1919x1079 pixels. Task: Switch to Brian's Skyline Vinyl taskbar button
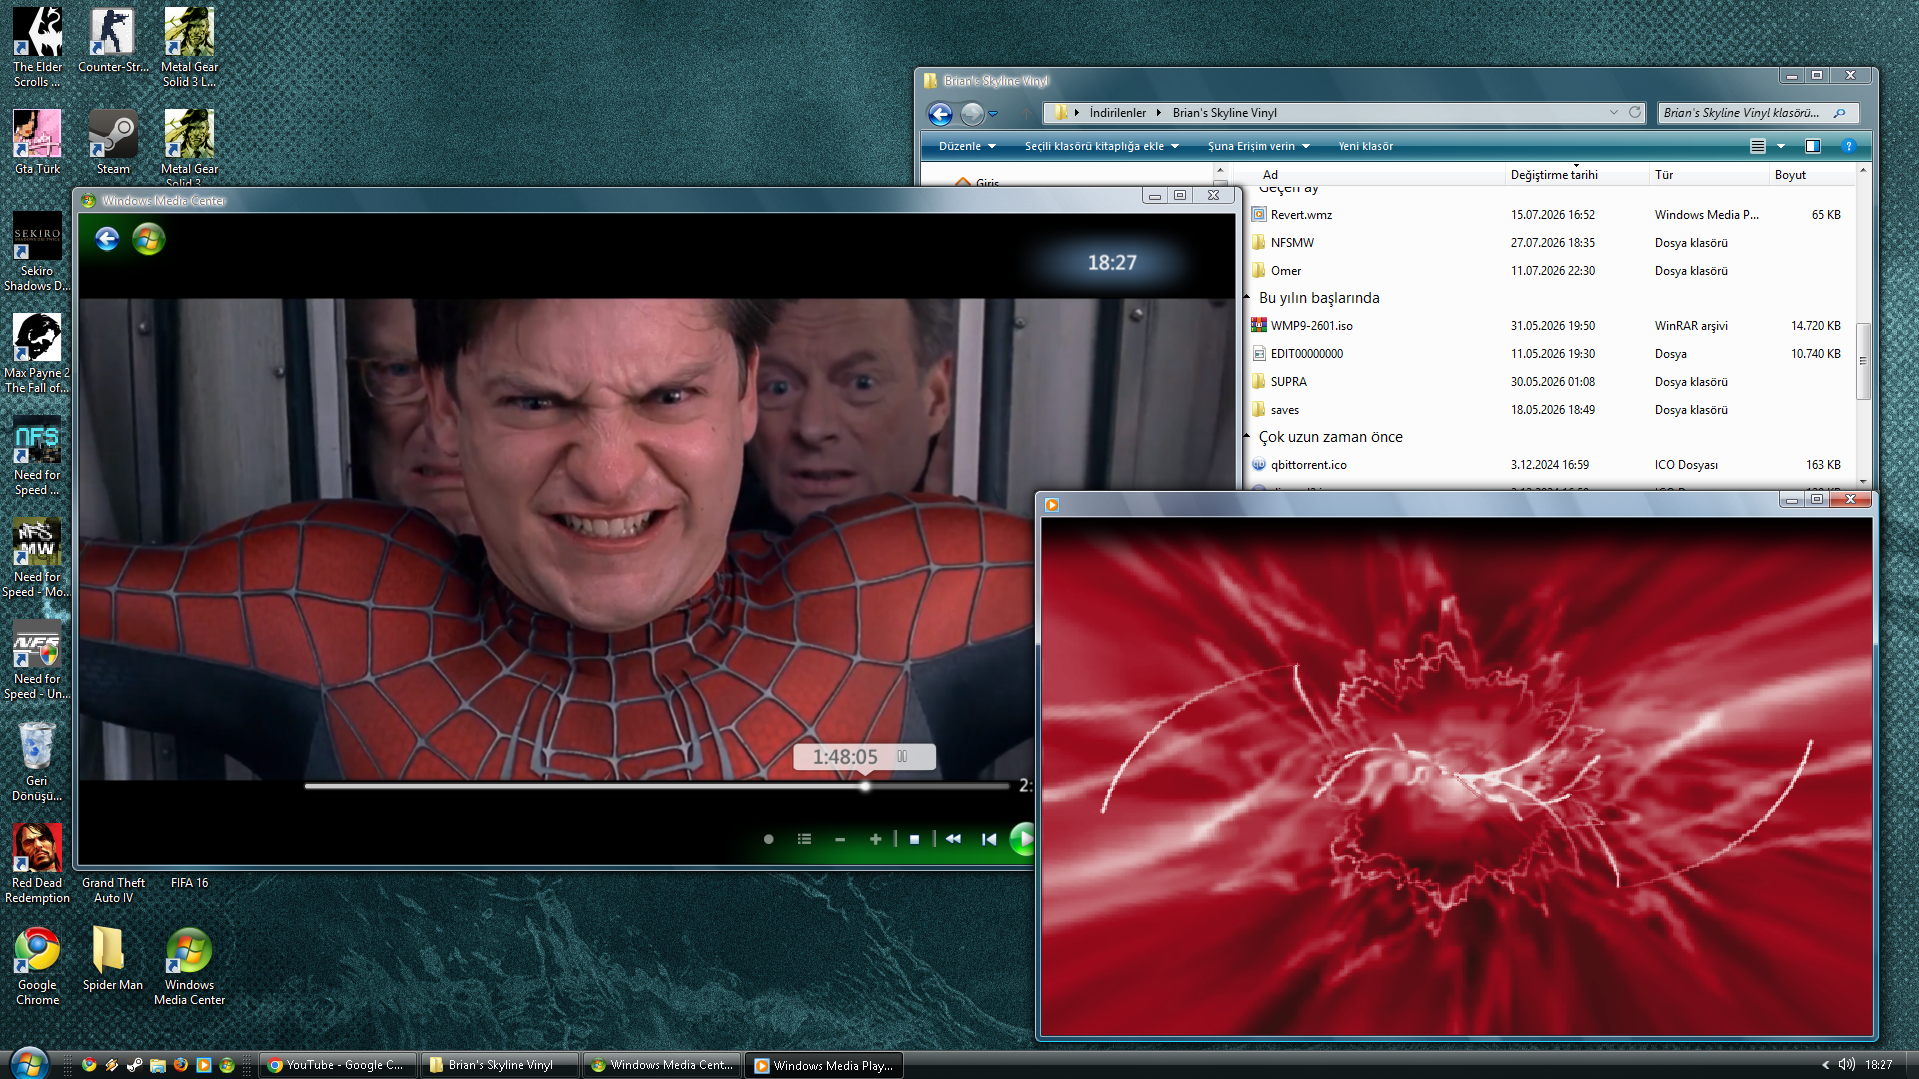(500, 1065)
